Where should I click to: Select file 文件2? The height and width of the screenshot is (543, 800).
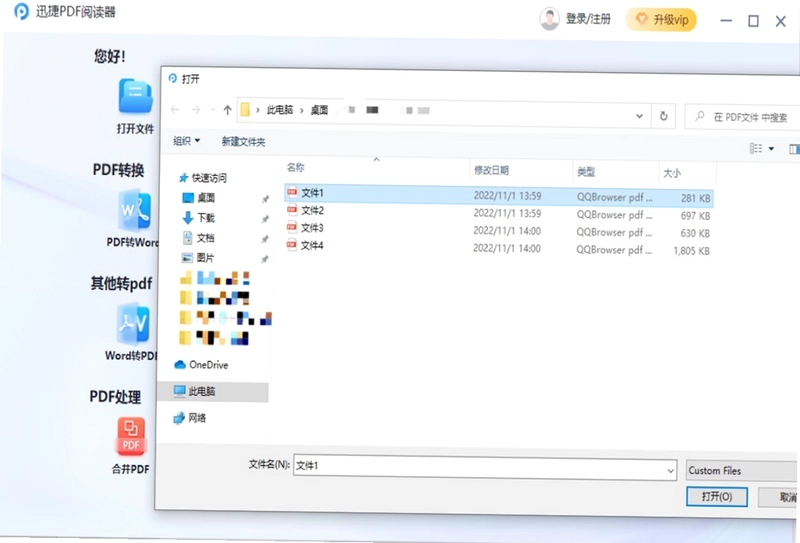(498, 213)
